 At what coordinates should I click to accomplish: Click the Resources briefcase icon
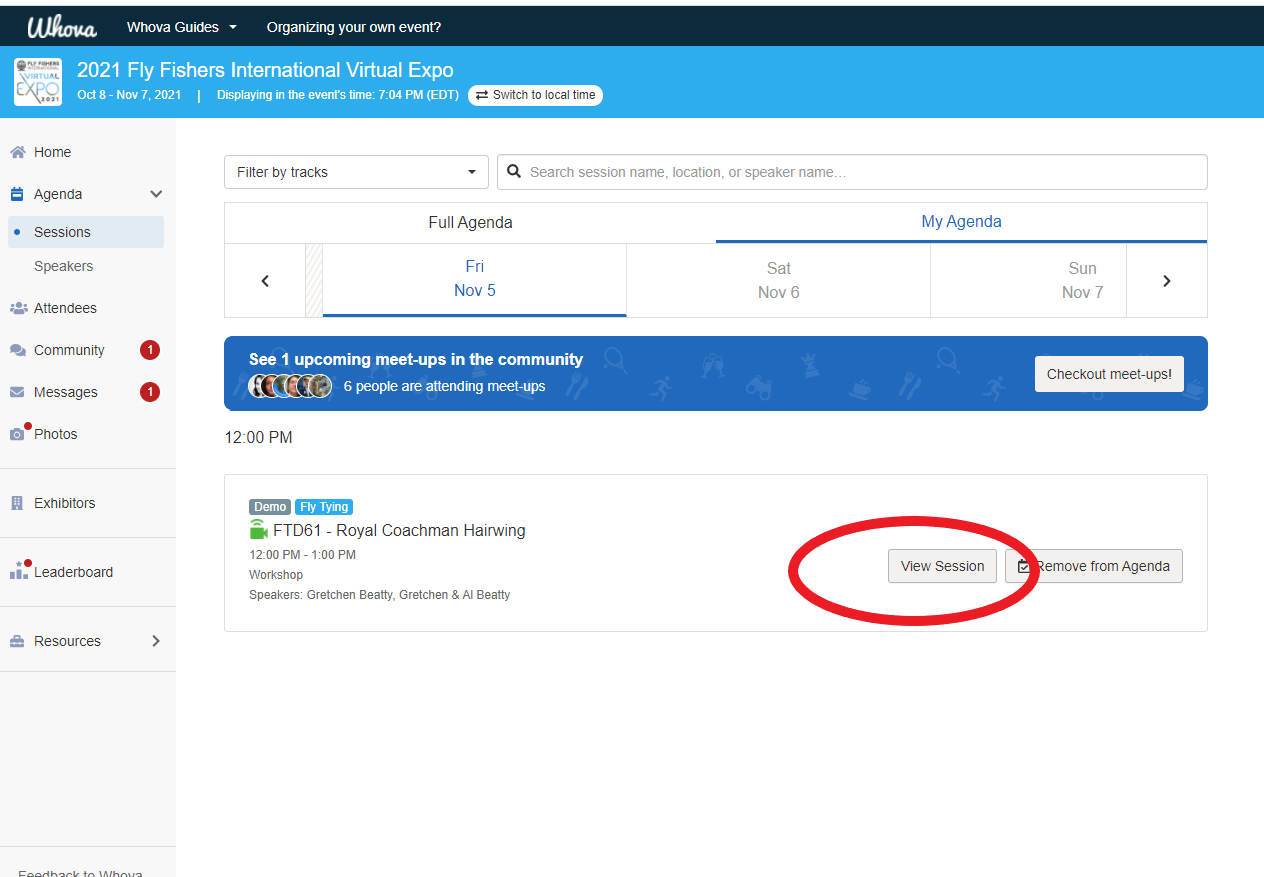coord(17,641)
